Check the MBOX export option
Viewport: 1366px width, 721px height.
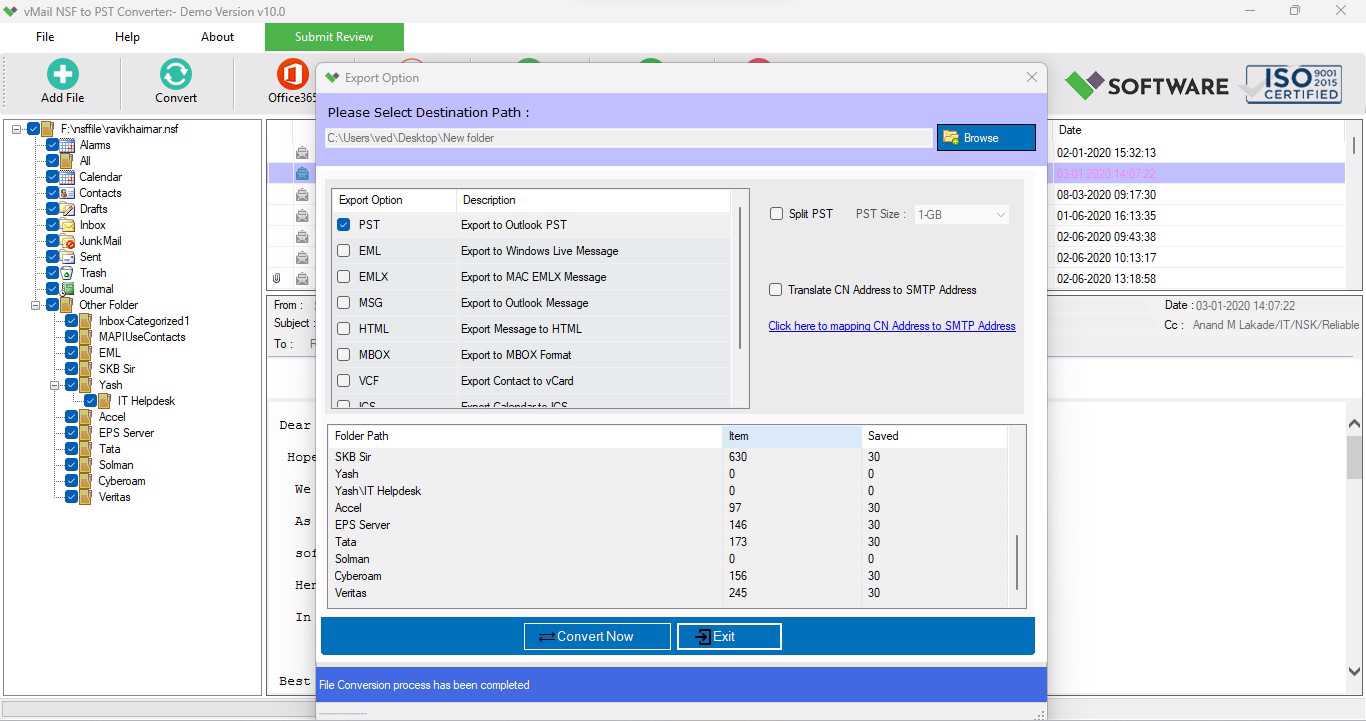click(344, 355)
